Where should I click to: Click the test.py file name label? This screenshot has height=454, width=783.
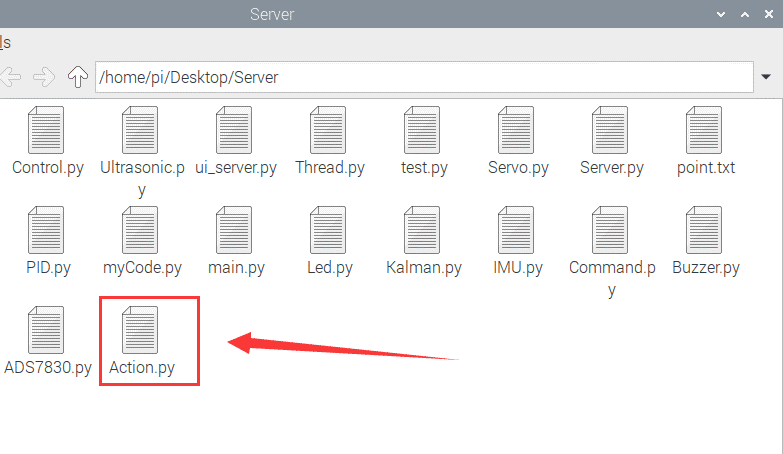(424, 168)
